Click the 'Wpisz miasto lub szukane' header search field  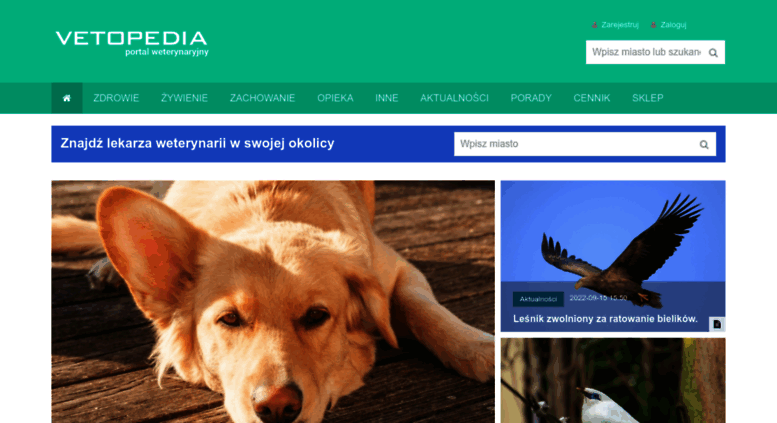646,52
